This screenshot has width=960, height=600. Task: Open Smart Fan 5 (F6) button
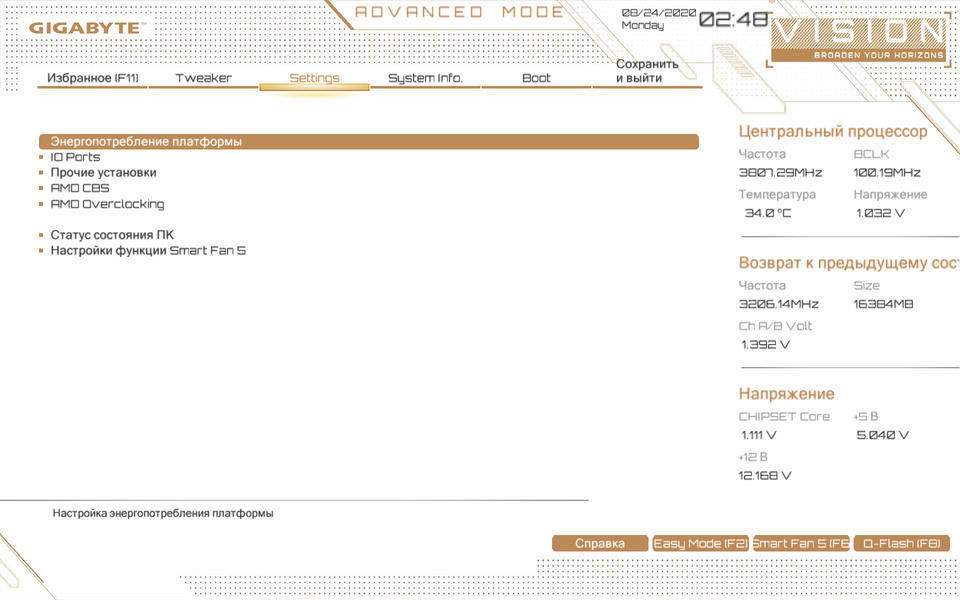pos(801,544)
